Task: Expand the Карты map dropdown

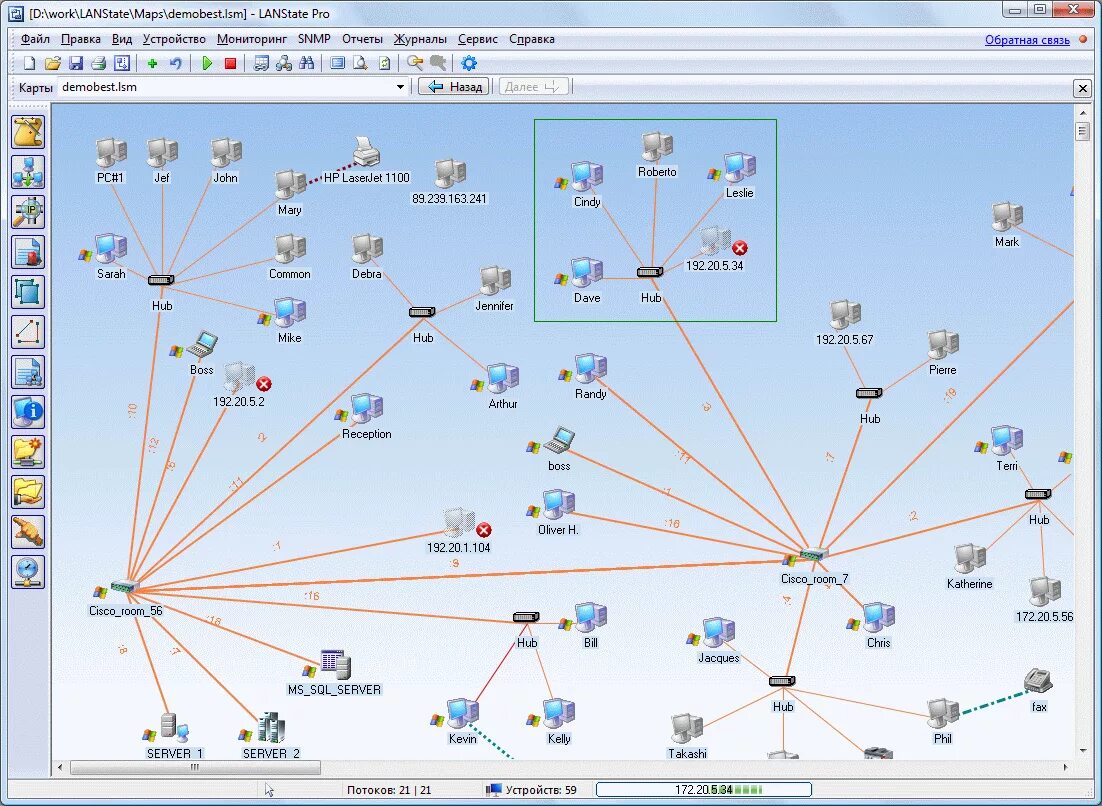Action: point(400,87)
